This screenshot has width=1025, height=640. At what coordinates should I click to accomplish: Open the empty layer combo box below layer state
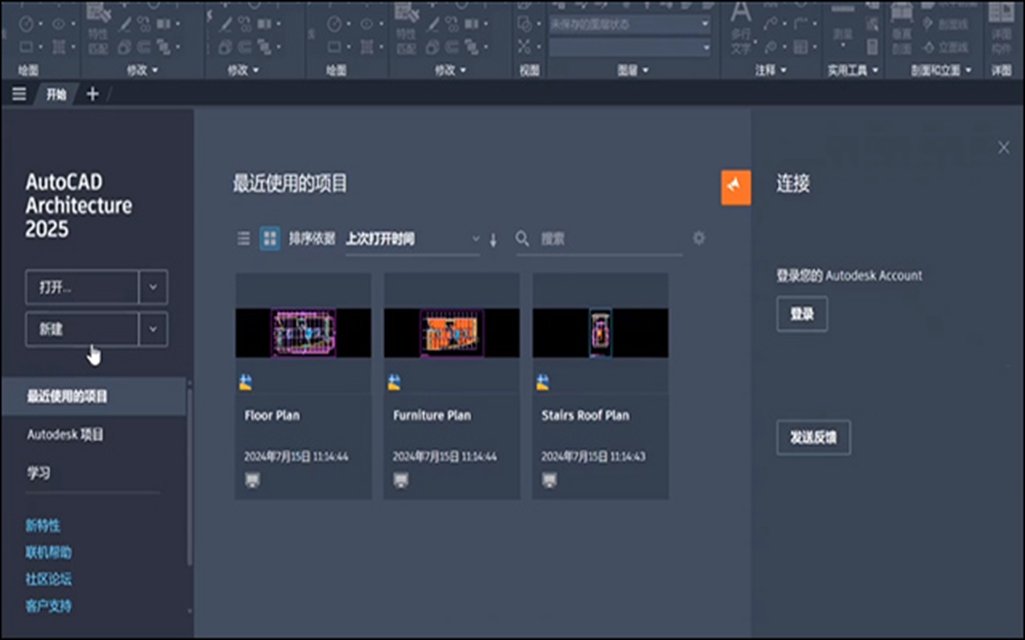pos(630,47)
